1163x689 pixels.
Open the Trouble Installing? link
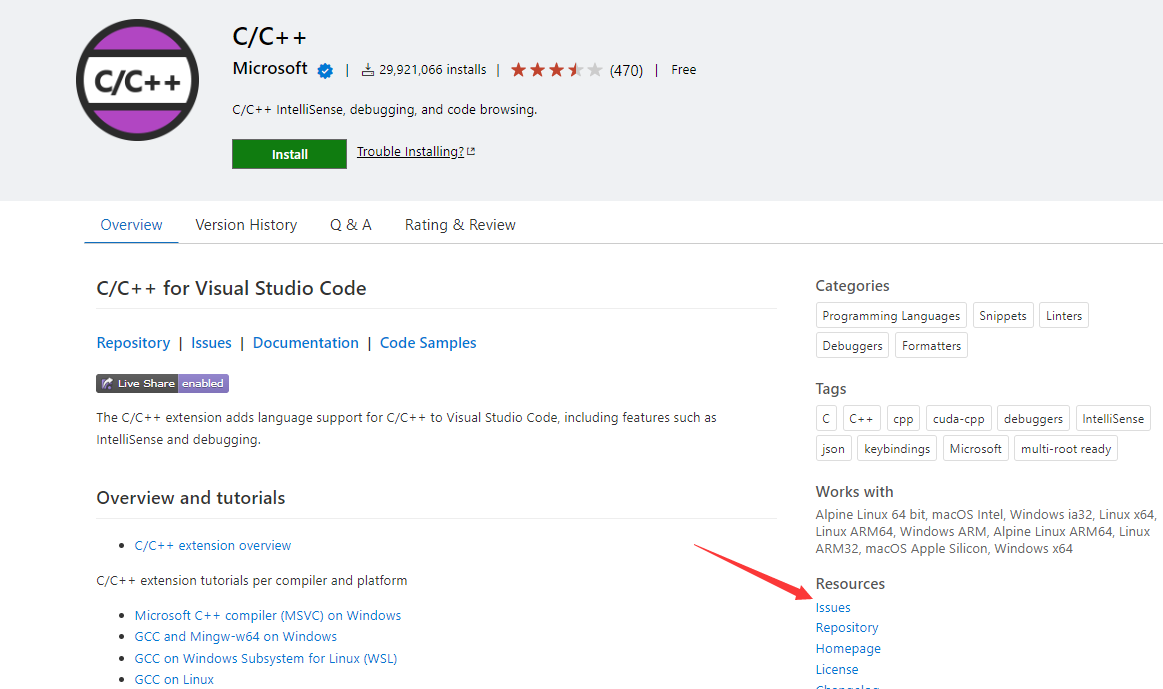(x=415, y=151)
